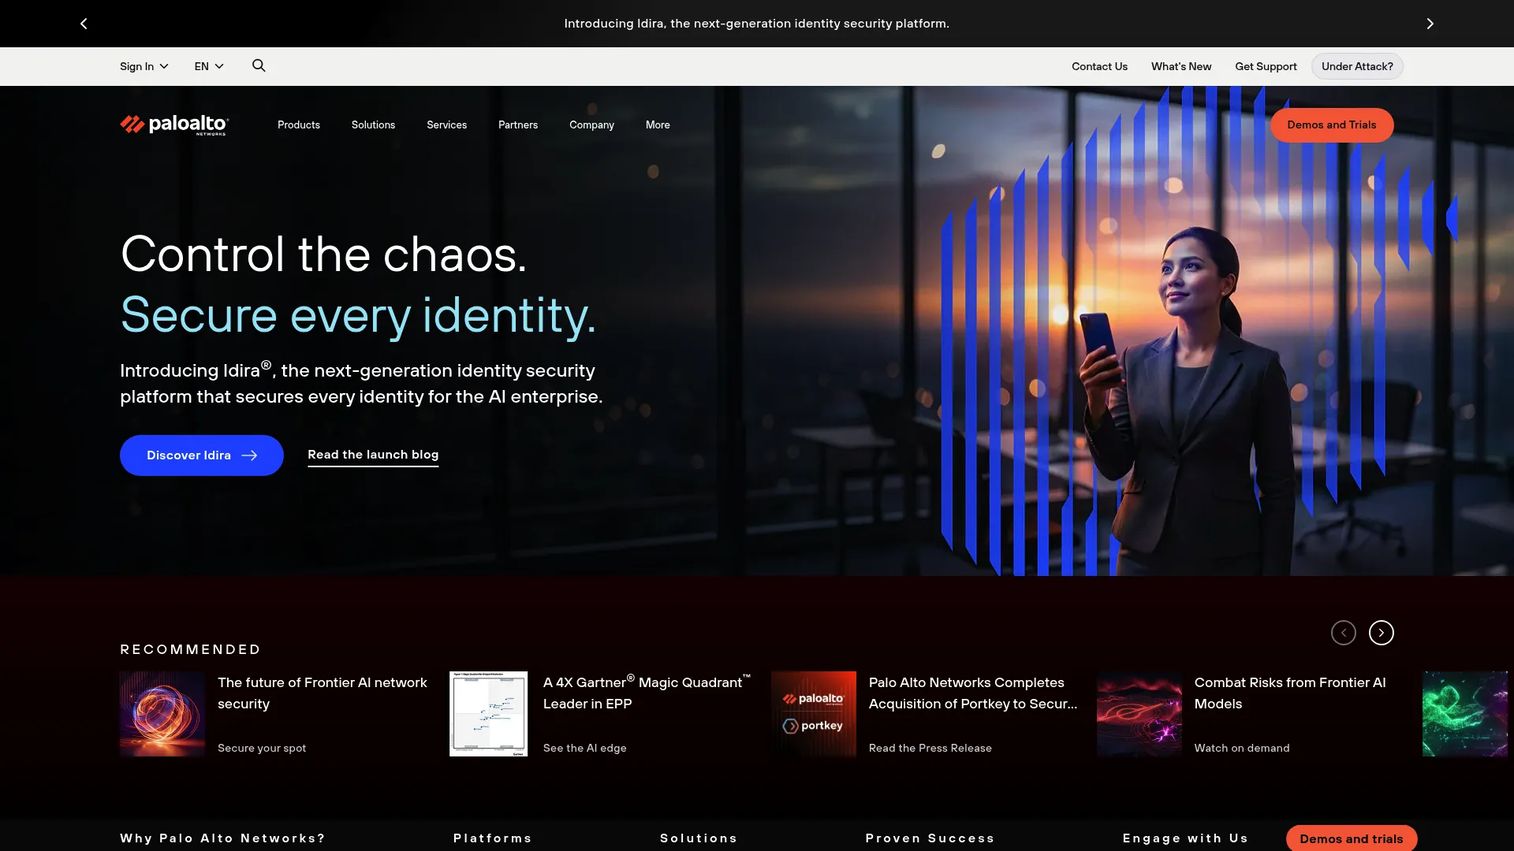The width and height of the screenshot is (1514, 851).
Task: Jump to the Proven Success section
Action: pos(930,838)
